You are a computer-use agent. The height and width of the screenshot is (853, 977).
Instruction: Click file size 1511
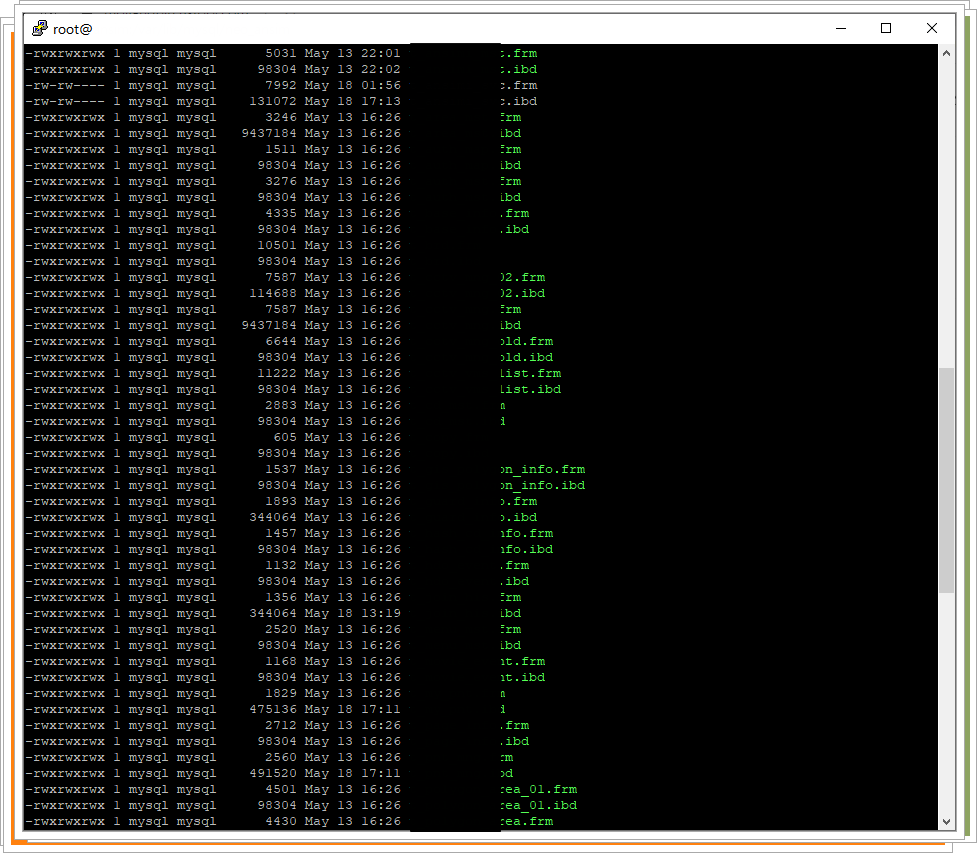pos(281,150)
